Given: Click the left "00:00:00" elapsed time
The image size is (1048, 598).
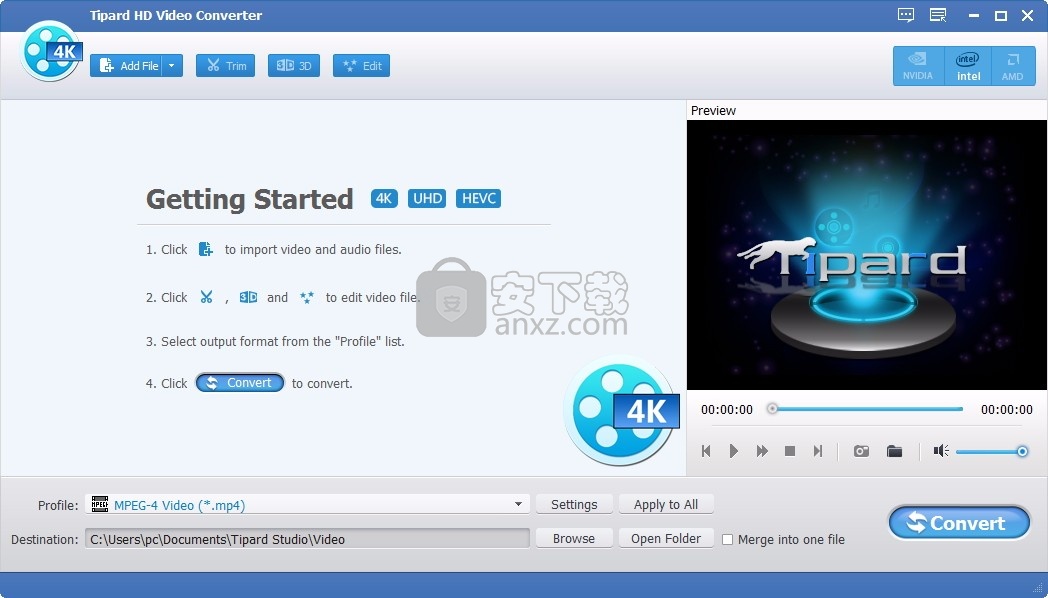Looking at the screenshot, I should pyautogui.click(x=727, y=410).
